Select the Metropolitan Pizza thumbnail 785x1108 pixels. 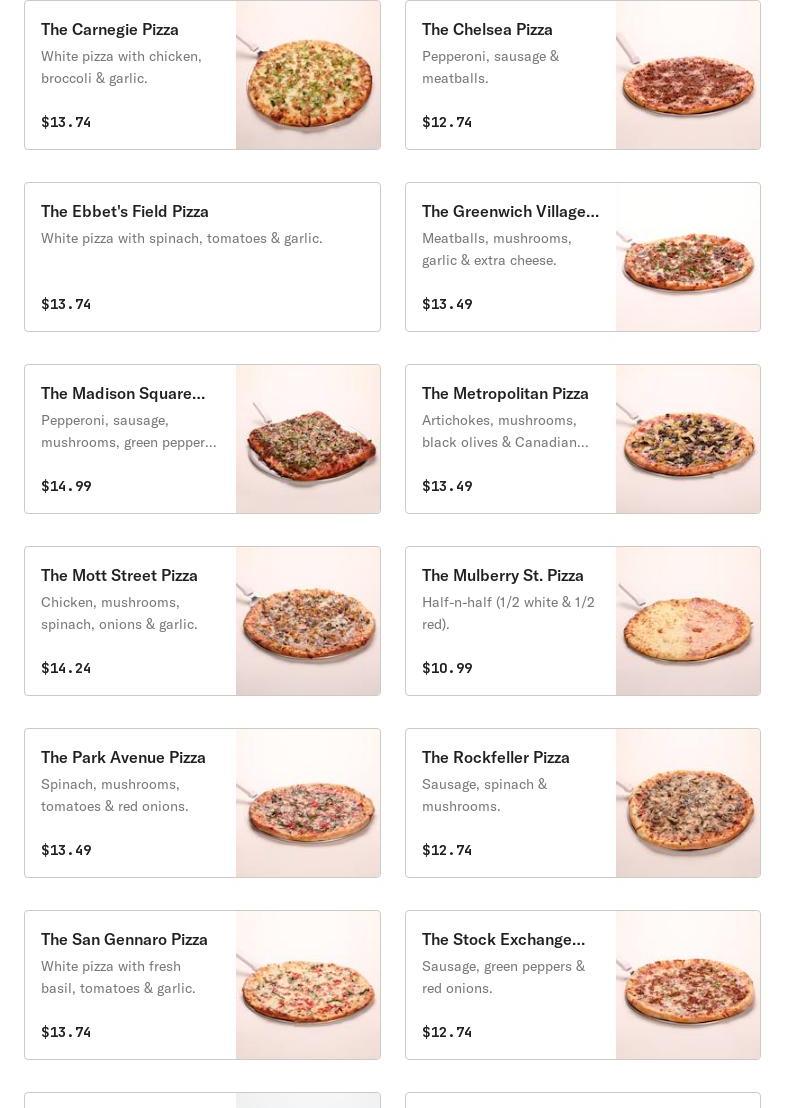point(688,439)
